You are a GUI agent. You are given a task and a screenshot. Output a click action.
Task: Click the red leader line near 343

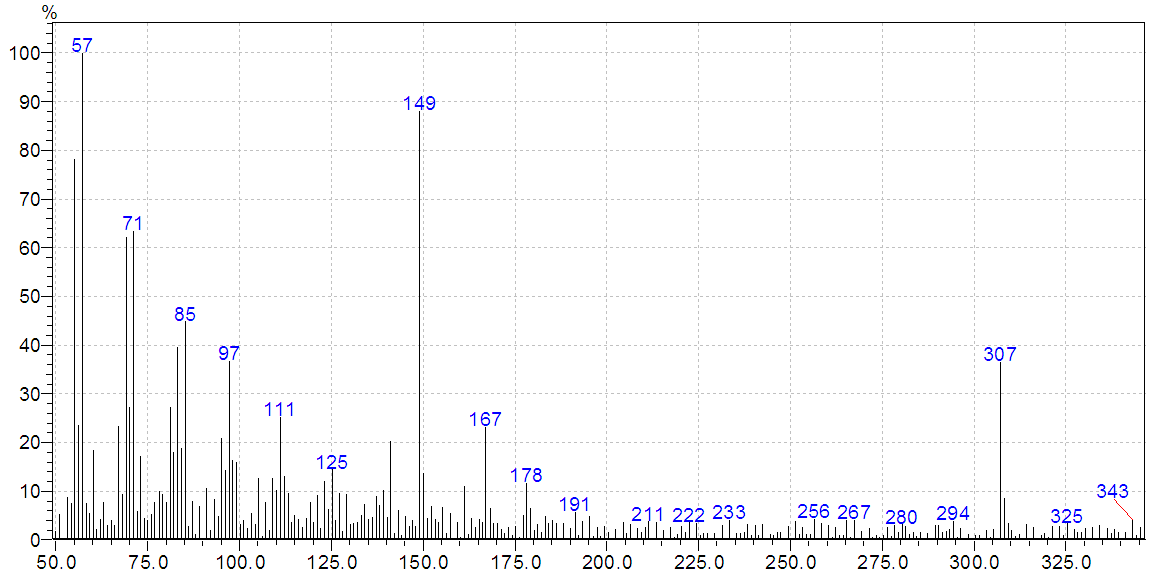click(x=1124, y=509)
